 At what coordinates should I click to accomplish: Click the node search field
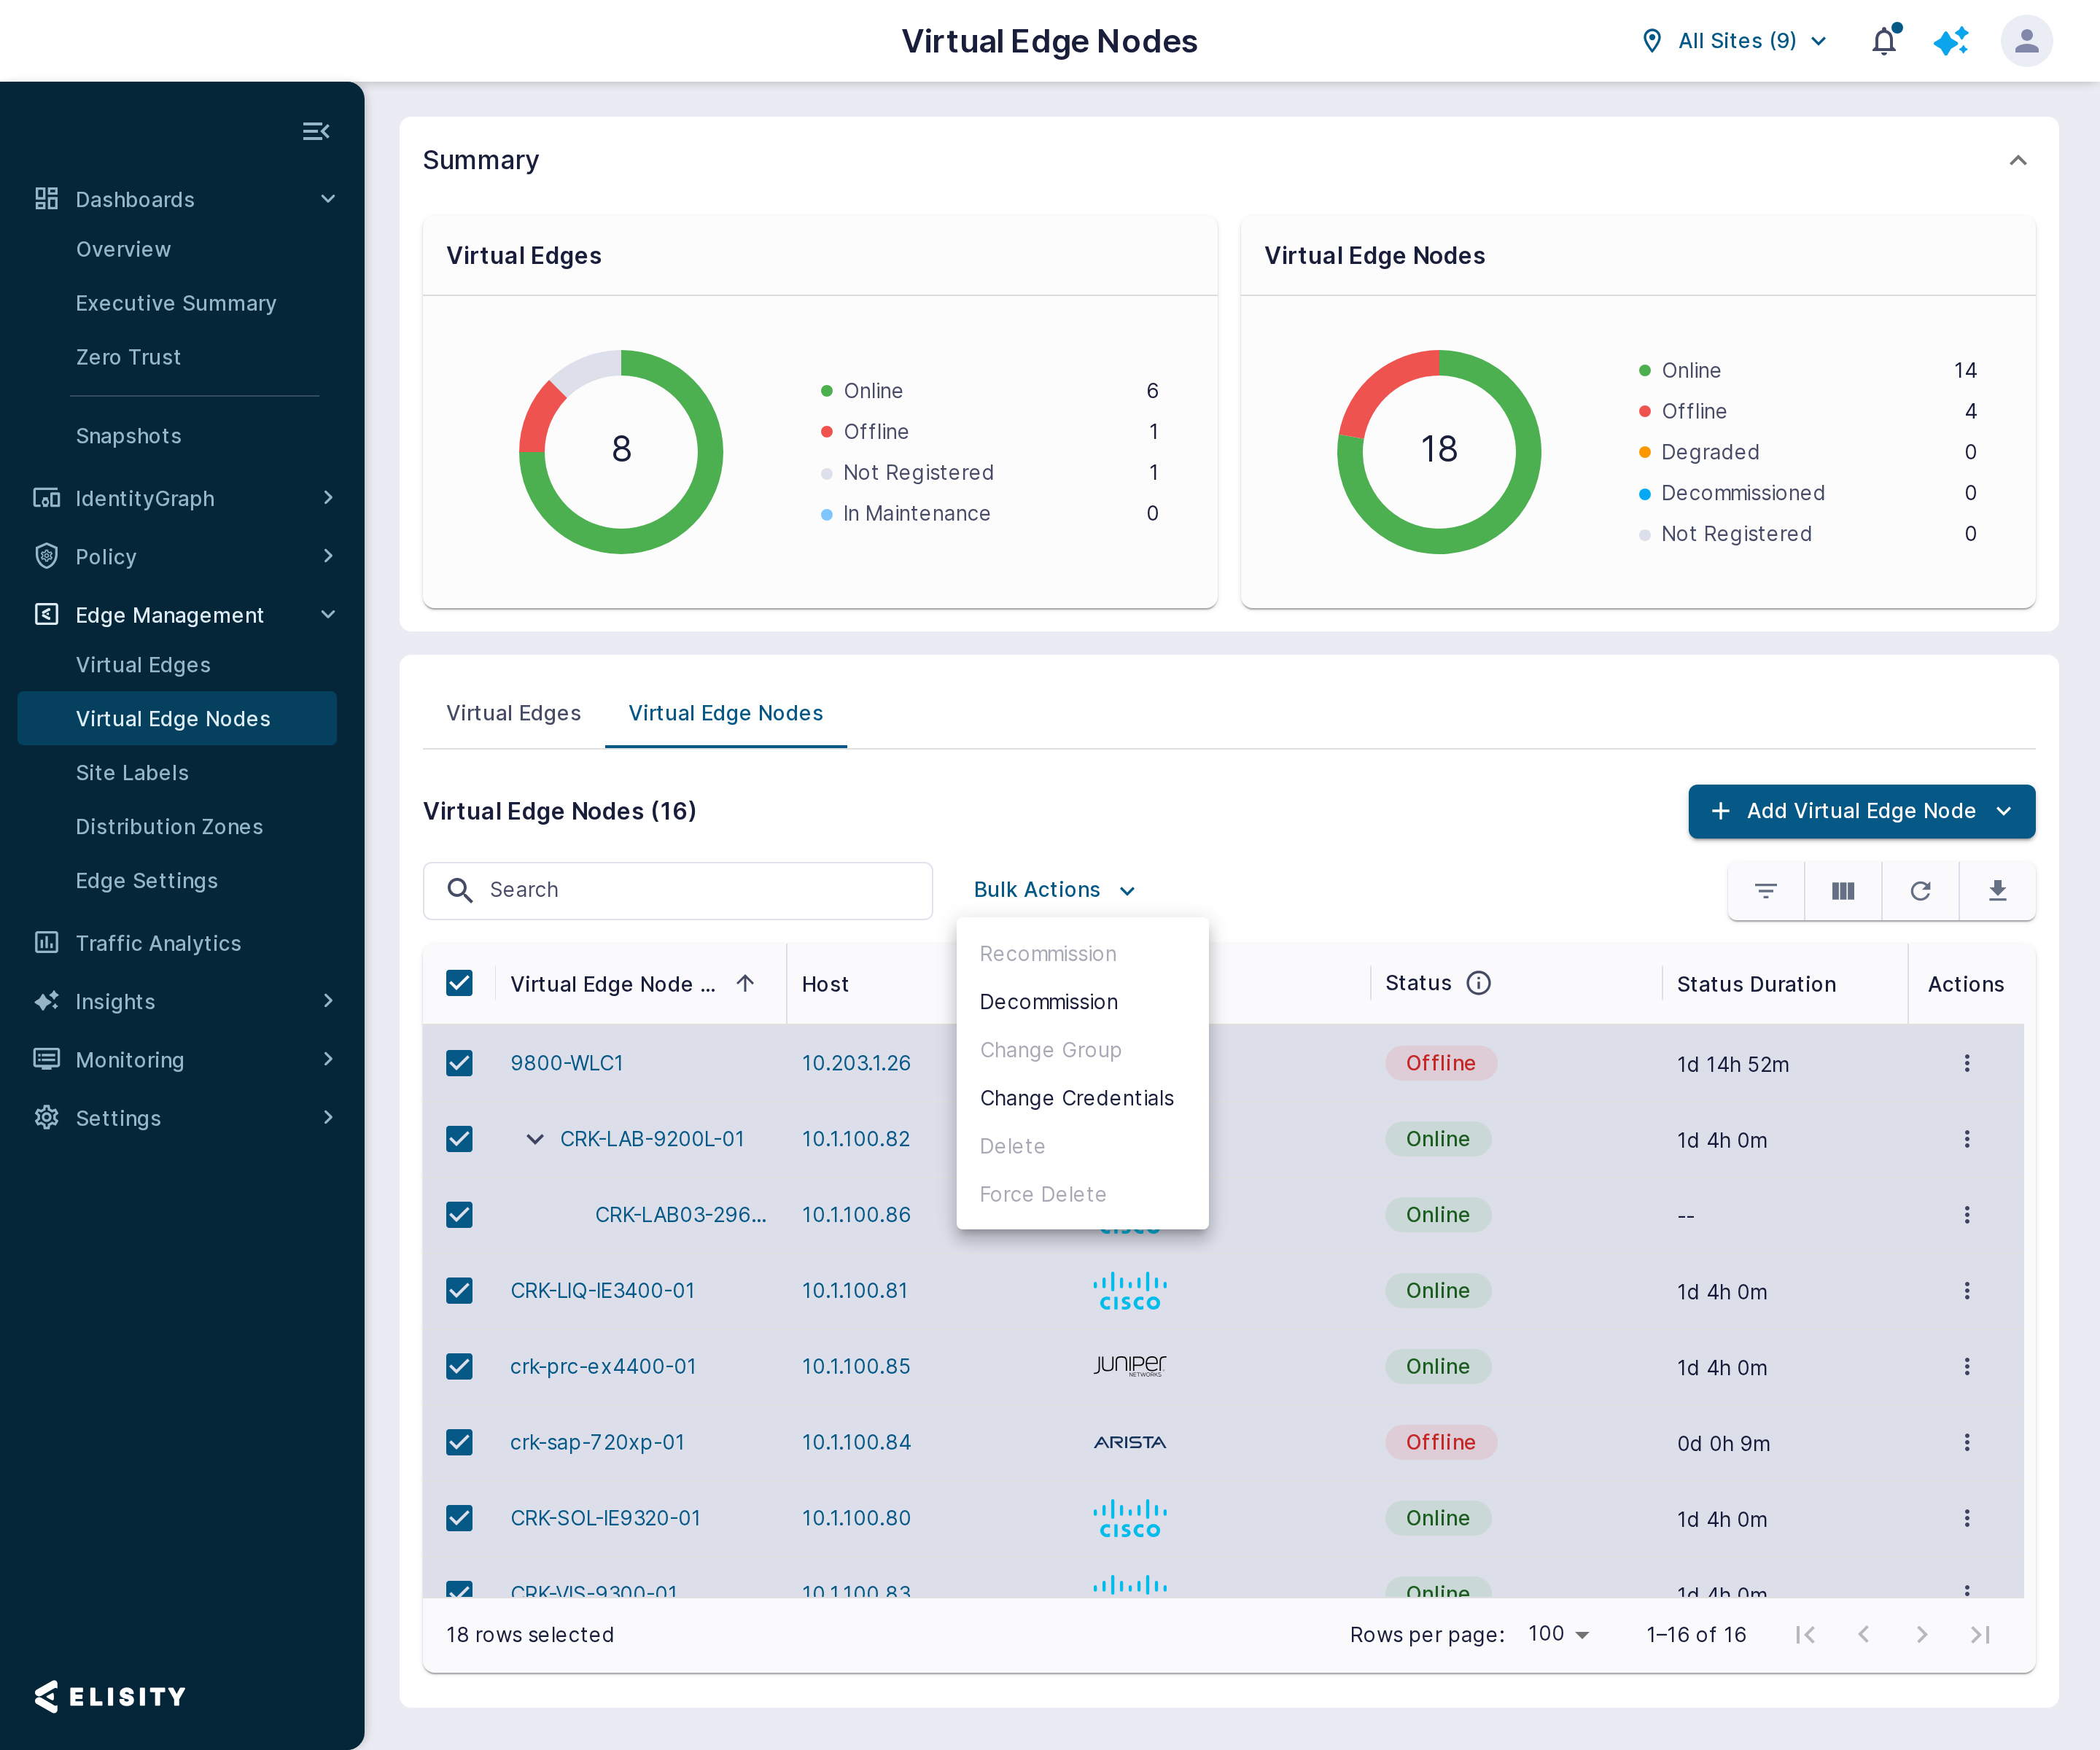678,890
